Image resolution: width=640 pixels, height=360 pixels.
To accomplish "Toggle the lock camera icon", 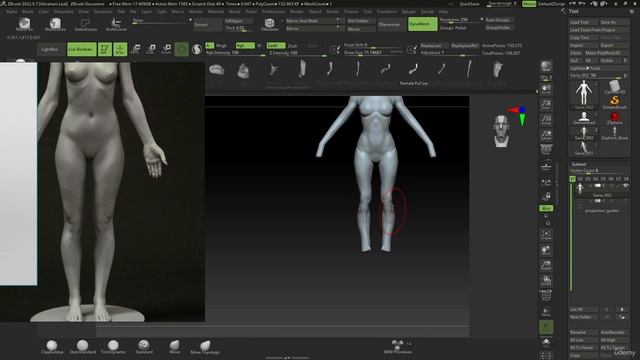I will click(546, 197).
